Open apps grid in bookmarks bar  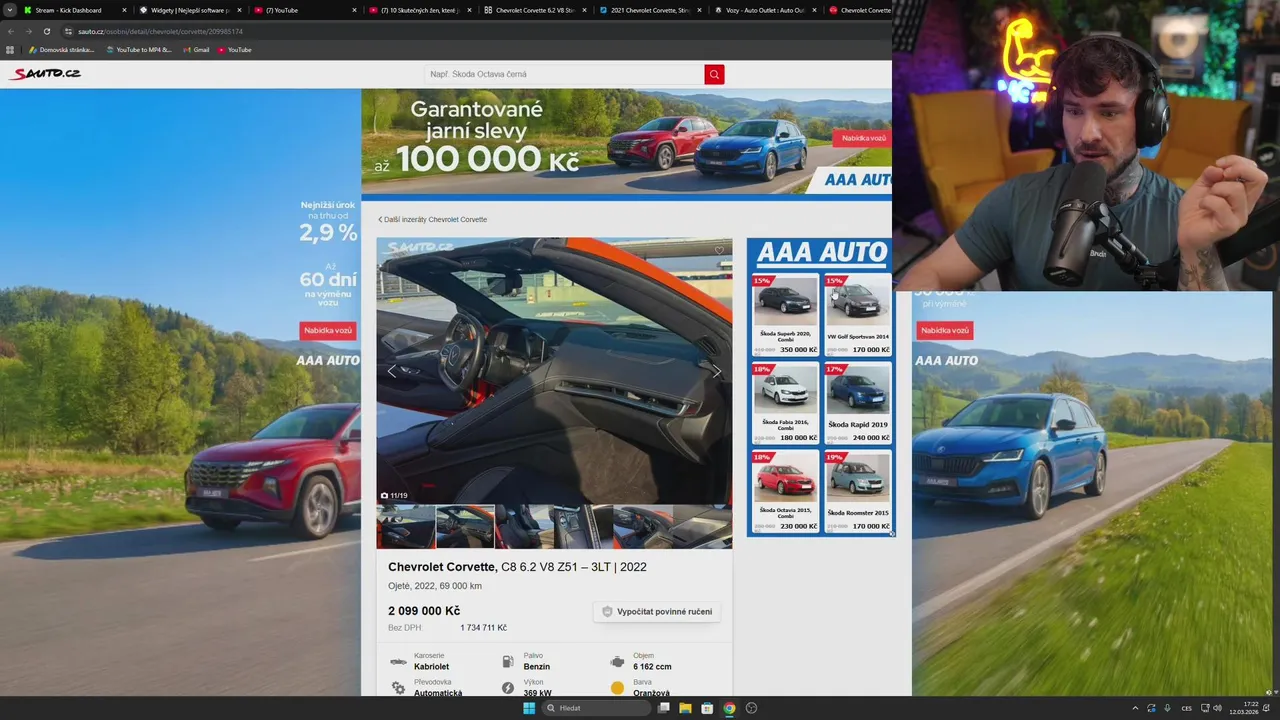10,49
